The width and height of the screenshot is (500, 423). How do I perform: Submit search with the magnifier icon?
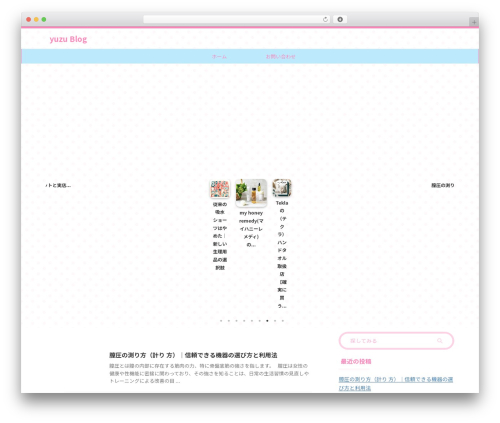pyautogui.click(x=440, y=341)
